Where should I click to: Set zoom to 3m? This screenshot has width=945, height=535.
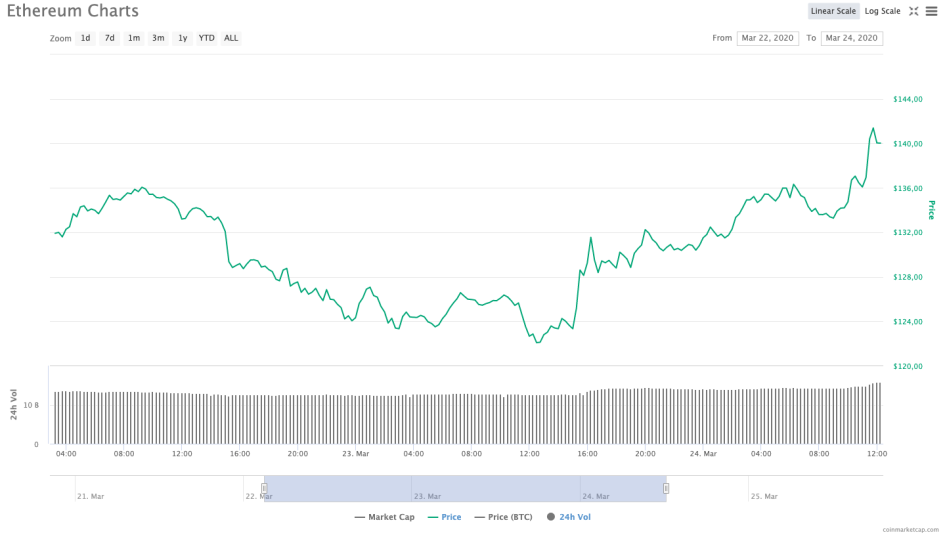pyautogui.click(x=158, y=38)
